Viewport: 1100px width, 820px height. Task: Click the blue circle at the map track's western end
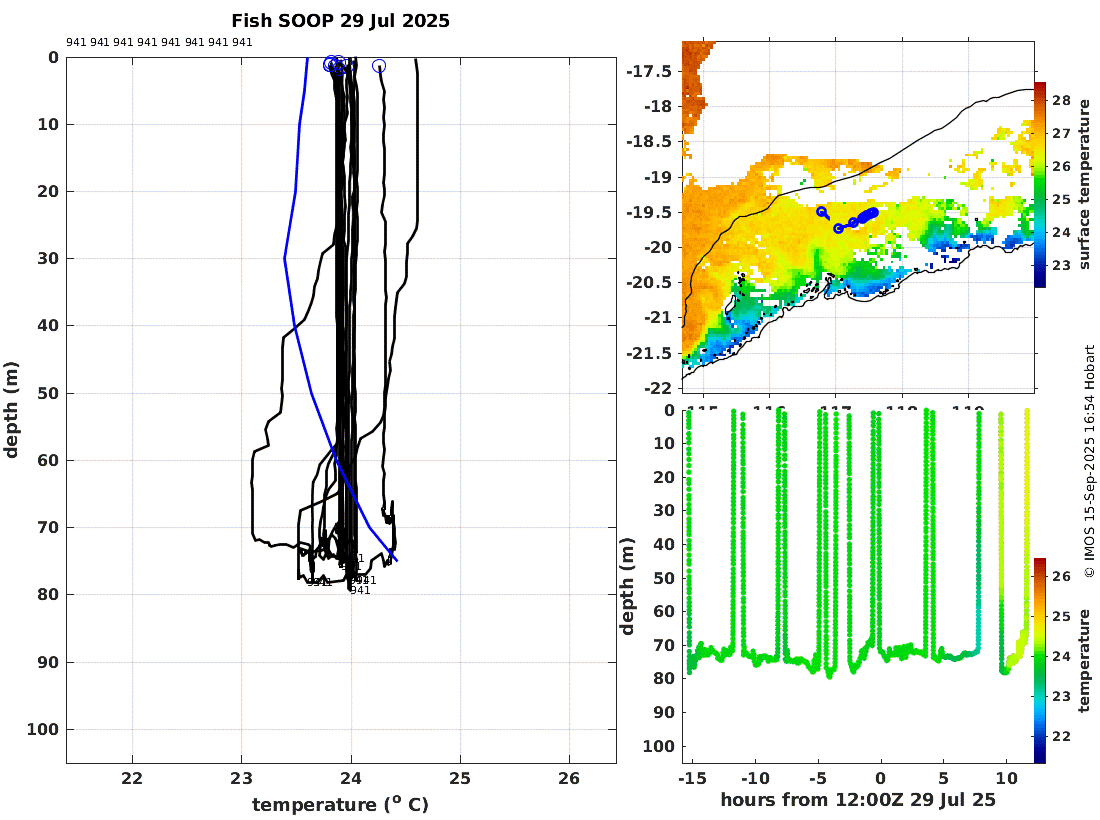pos(821,211)
